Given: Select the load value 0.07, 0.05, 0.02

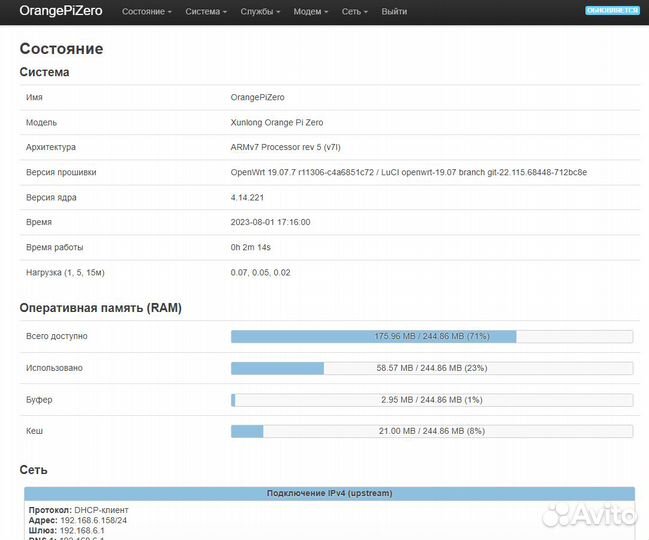Looking at the screenshot, I should coord(260,273).
